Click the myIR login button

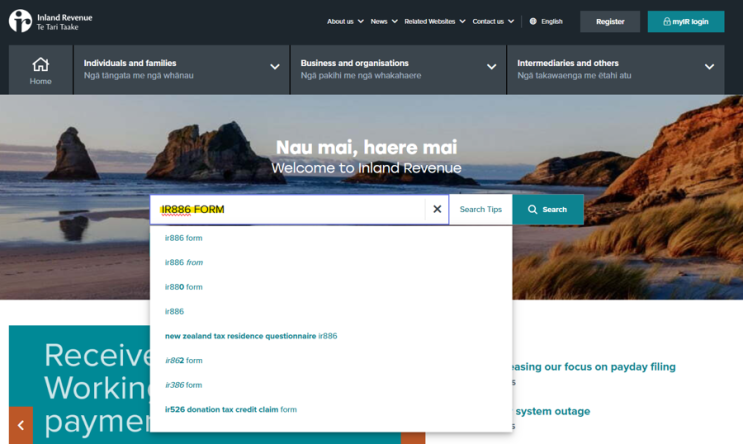coord(686,21)
